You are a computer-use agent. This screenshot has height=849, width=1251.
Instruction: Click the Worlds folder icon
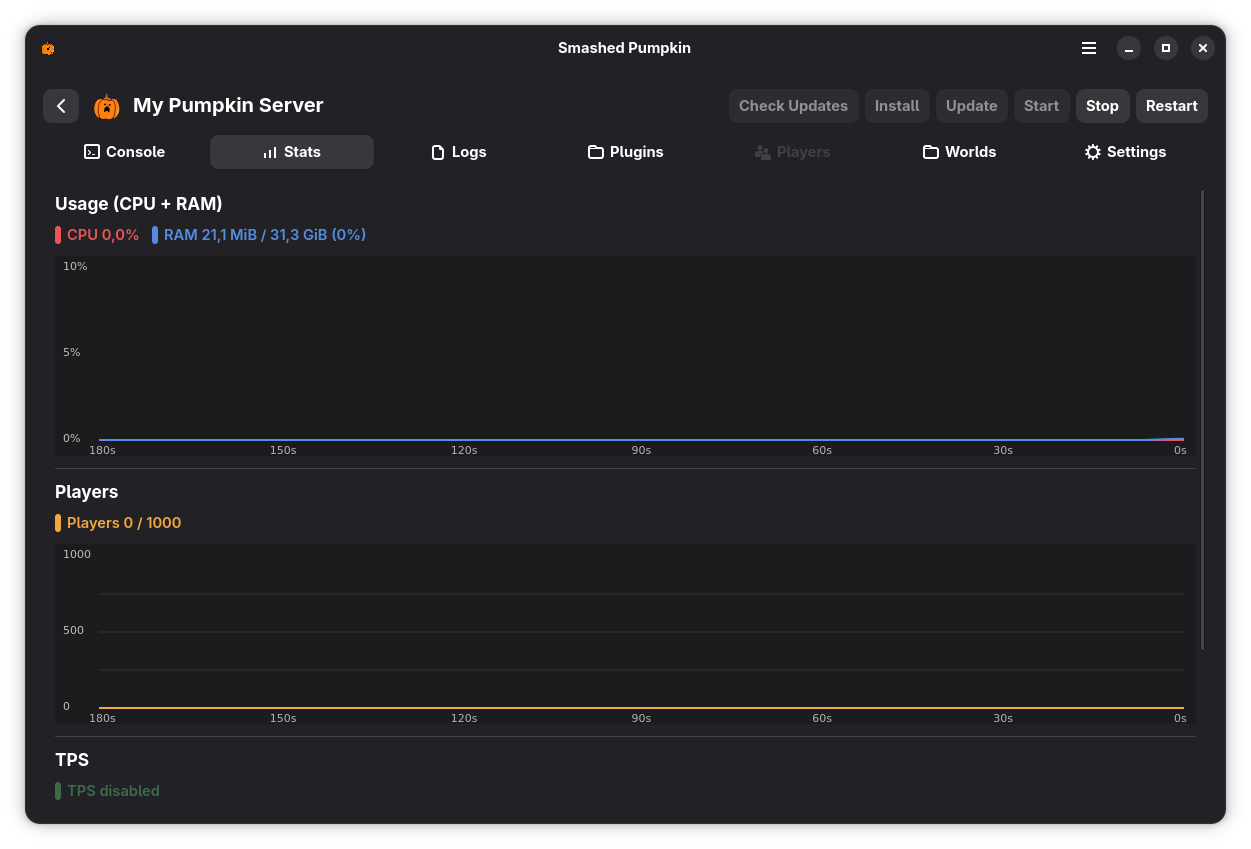[x=930, y=152]
